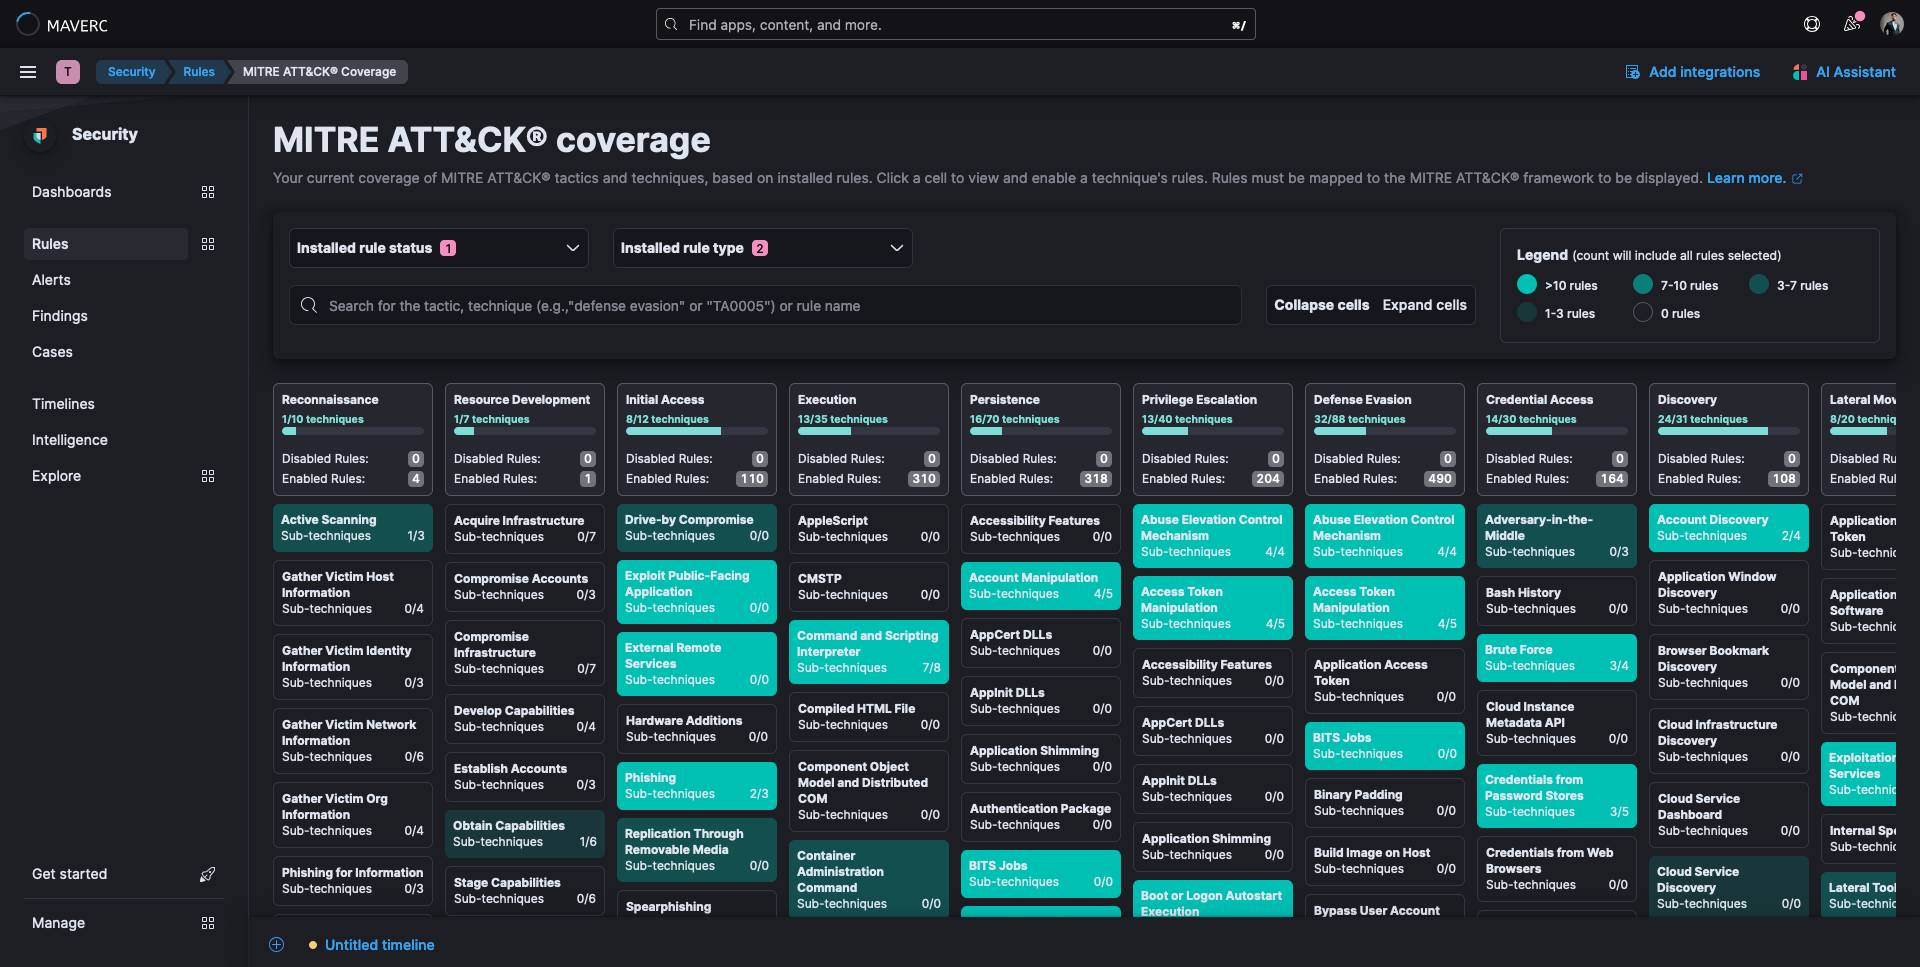Expand Command and Scripting Interpreter cell
1920x967 pixels.
(869, 652)
